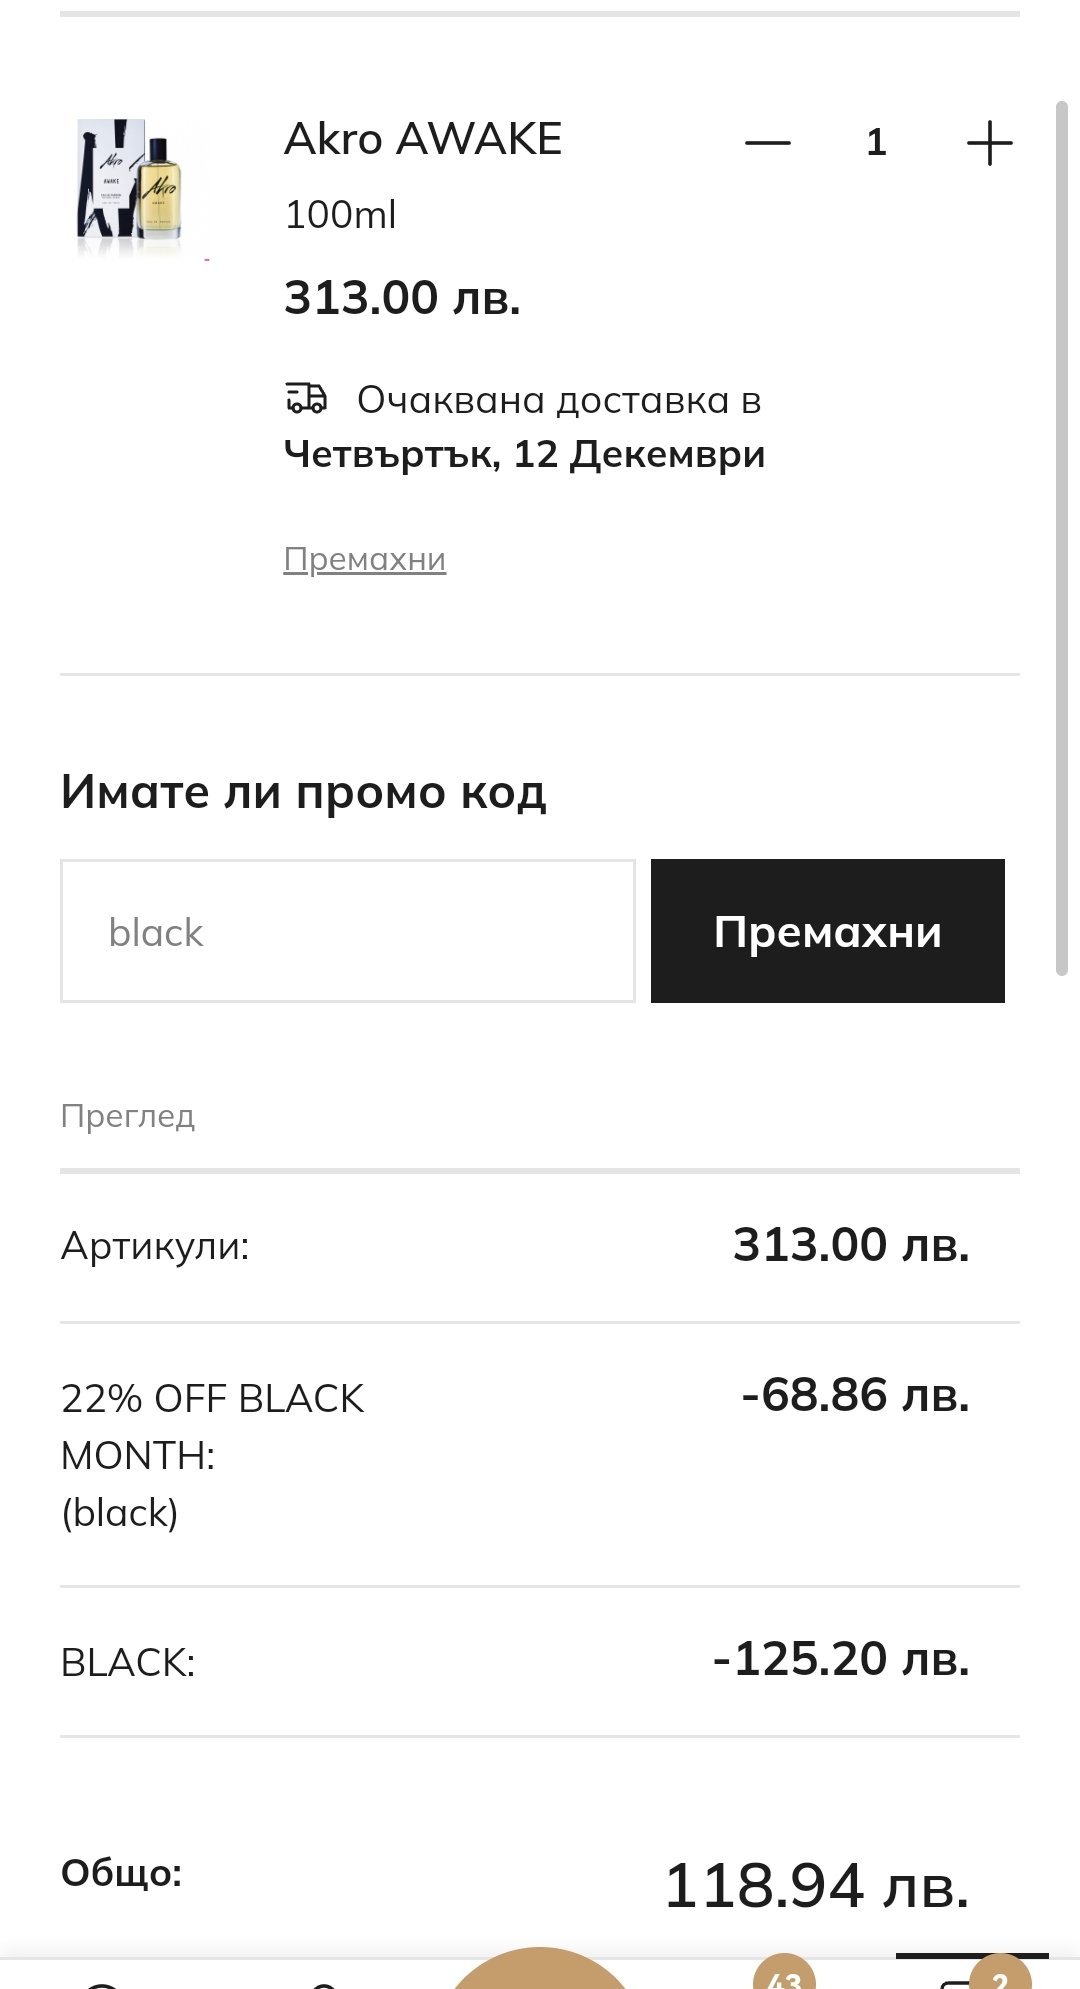Click the quantity value field showing 1
This screenshot has height=1989, width=1080.
pos(877,143)
